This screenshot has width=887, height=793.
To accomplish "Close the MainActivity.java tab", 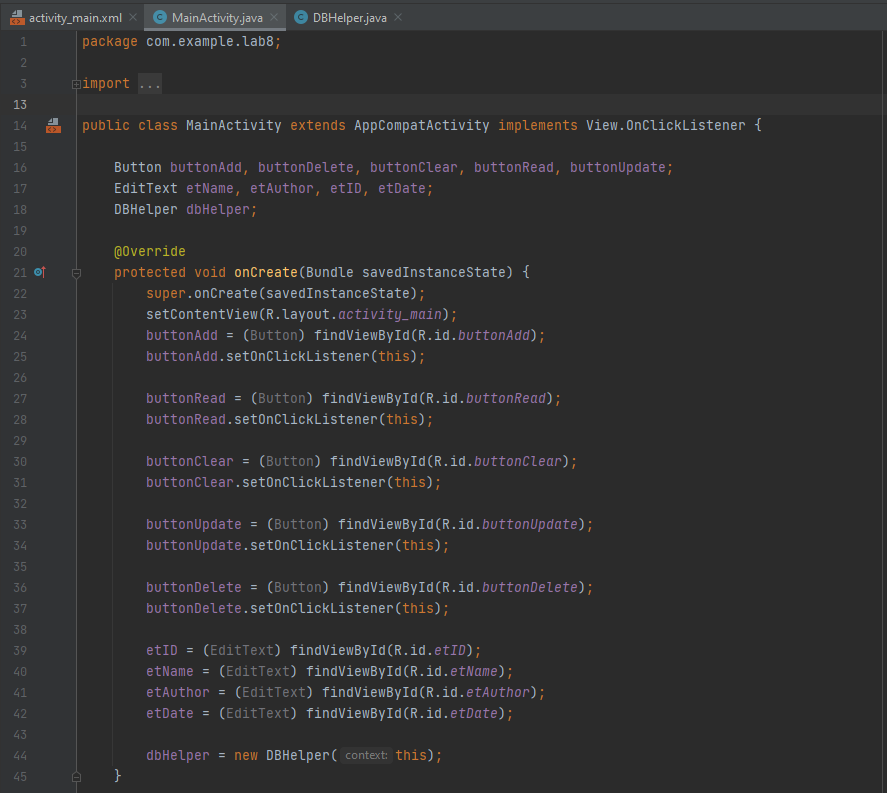I will 274,18.
